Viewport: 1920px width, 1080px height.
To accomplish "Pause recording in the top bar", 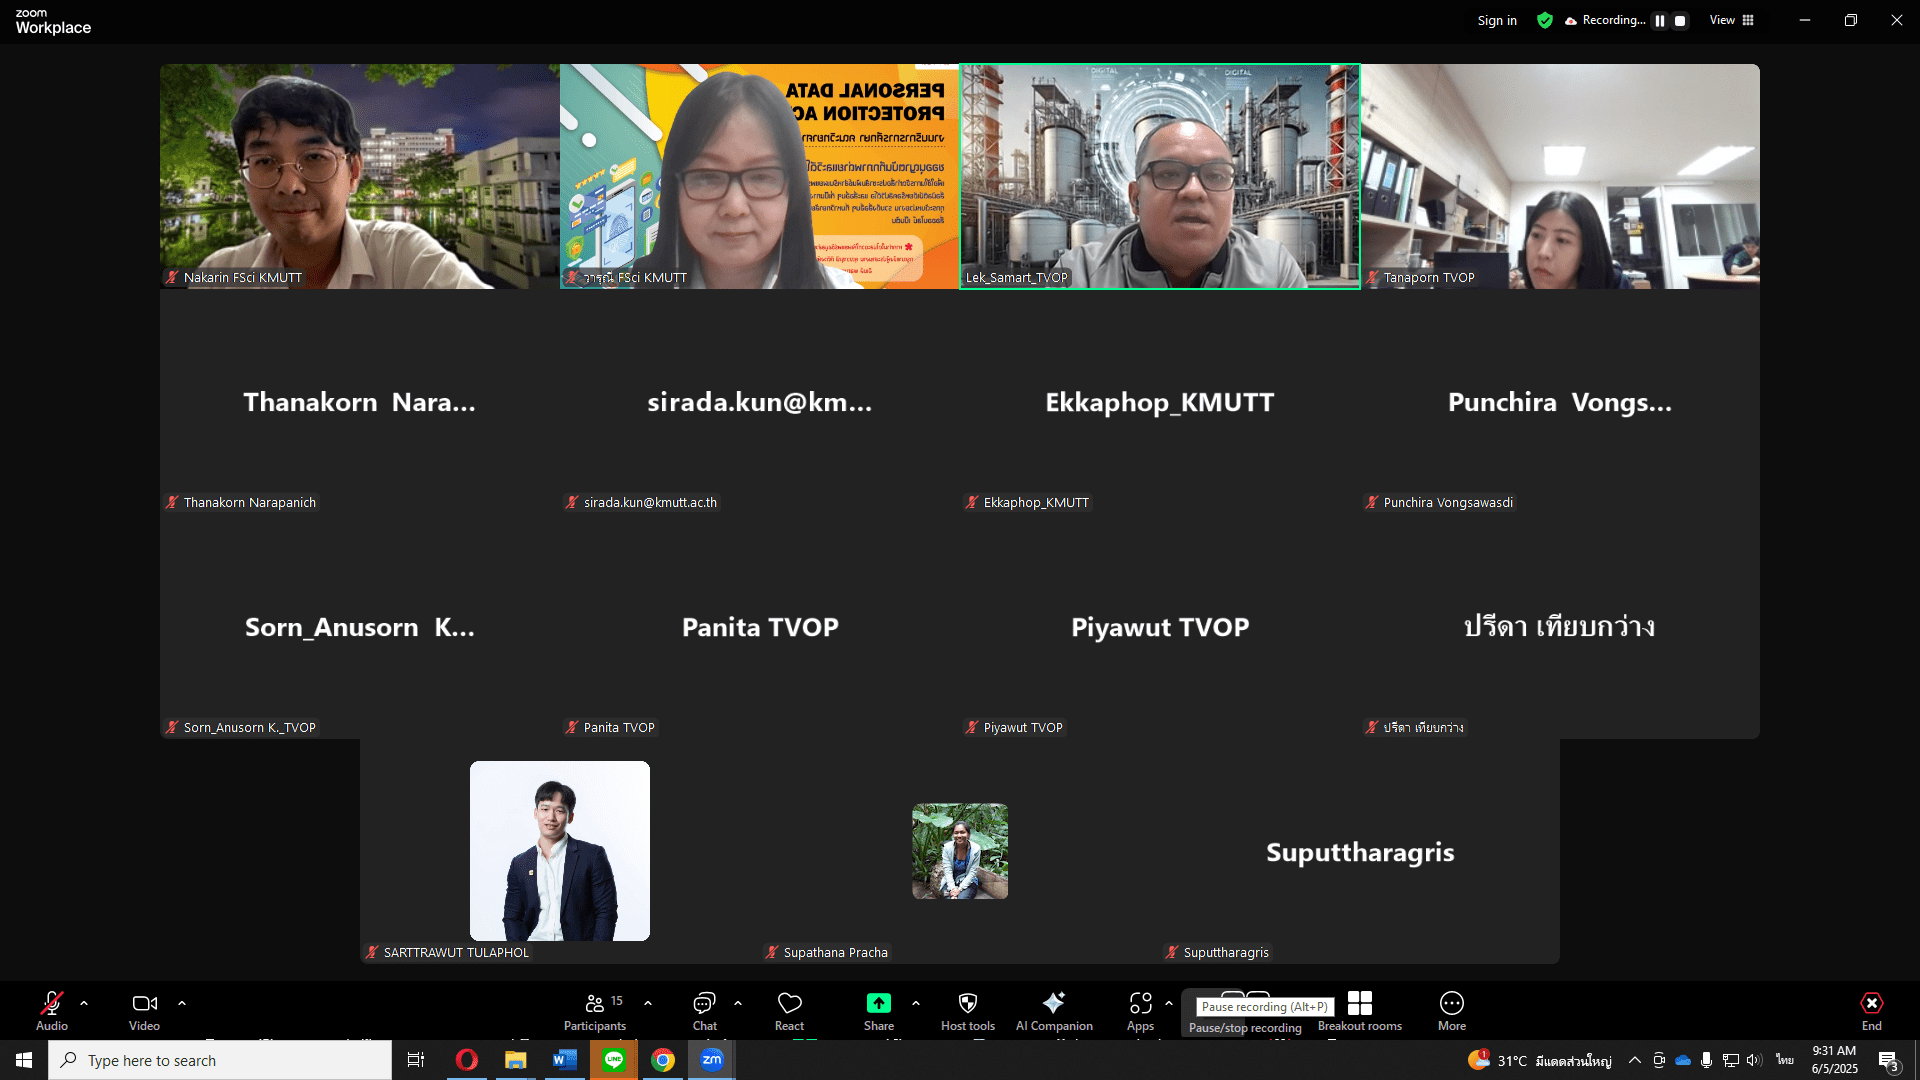I will (1660, 21).
